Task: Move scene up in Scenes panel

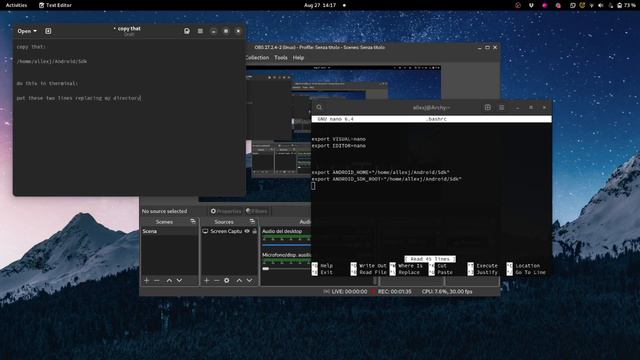Action: click(x=169, y=280)
